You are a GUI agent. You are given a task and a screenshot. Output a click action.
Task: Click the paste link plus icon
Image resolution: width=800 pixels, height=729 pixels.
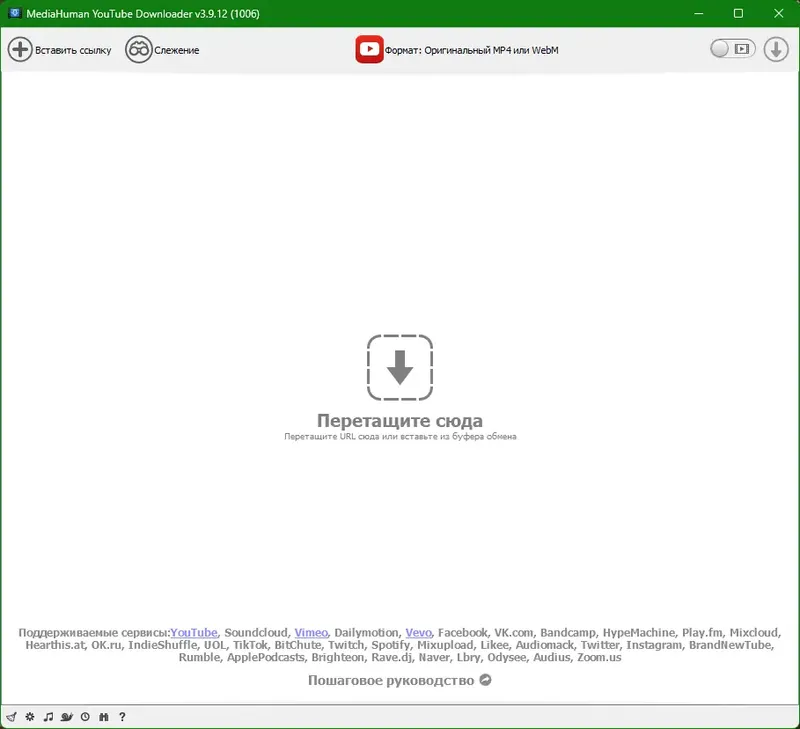(x=20, y=49)
